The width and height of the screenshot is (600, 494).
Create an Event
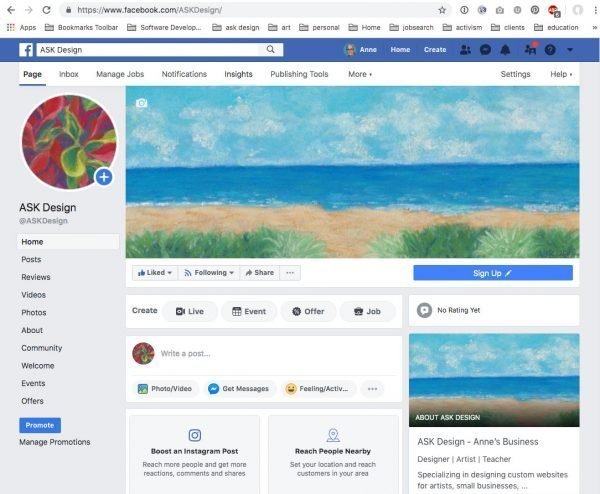249,311
